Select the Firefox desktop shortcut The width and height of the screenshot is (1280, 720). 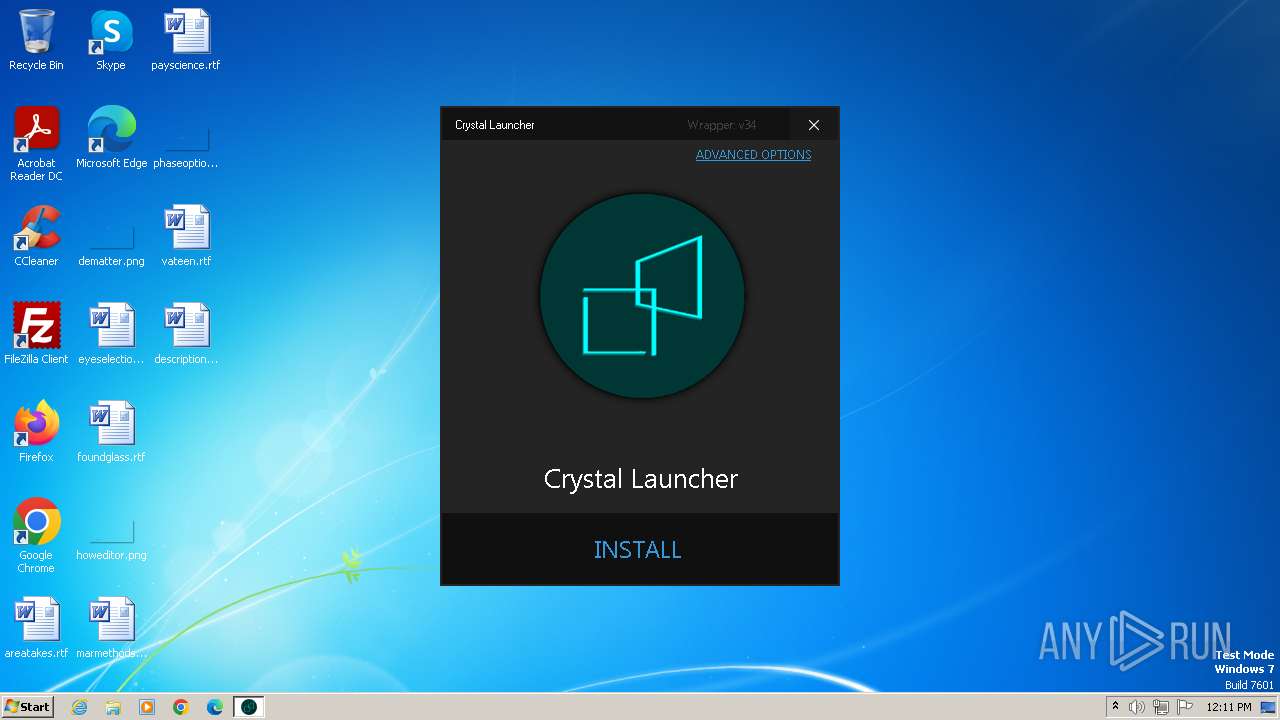click(x=36, y=432)
